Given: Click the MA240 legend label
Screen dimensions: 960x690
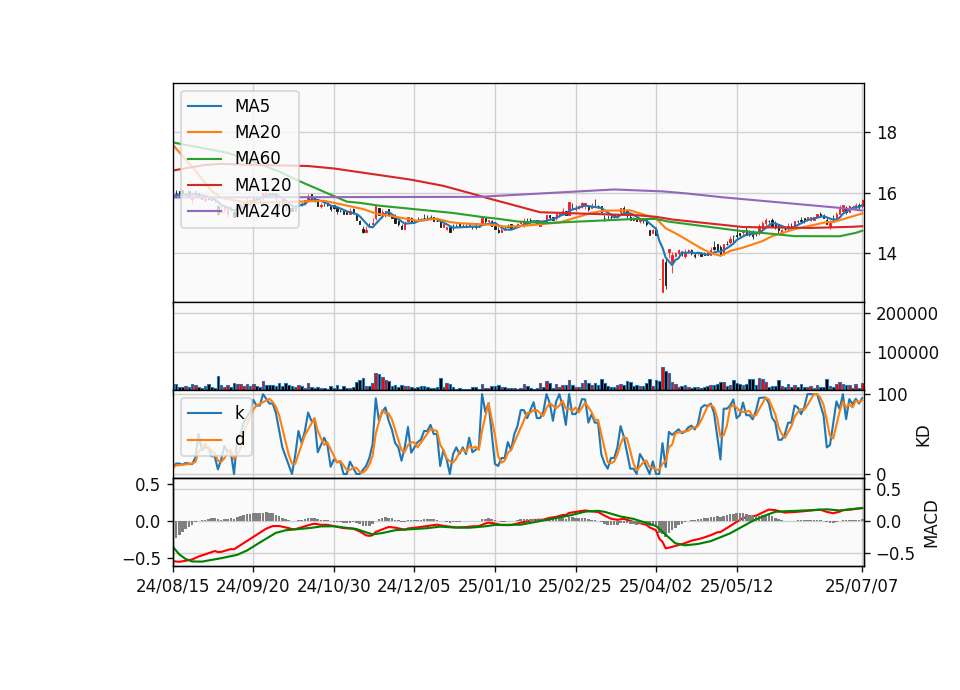Looking at the screenshot, I should (263, 211).
